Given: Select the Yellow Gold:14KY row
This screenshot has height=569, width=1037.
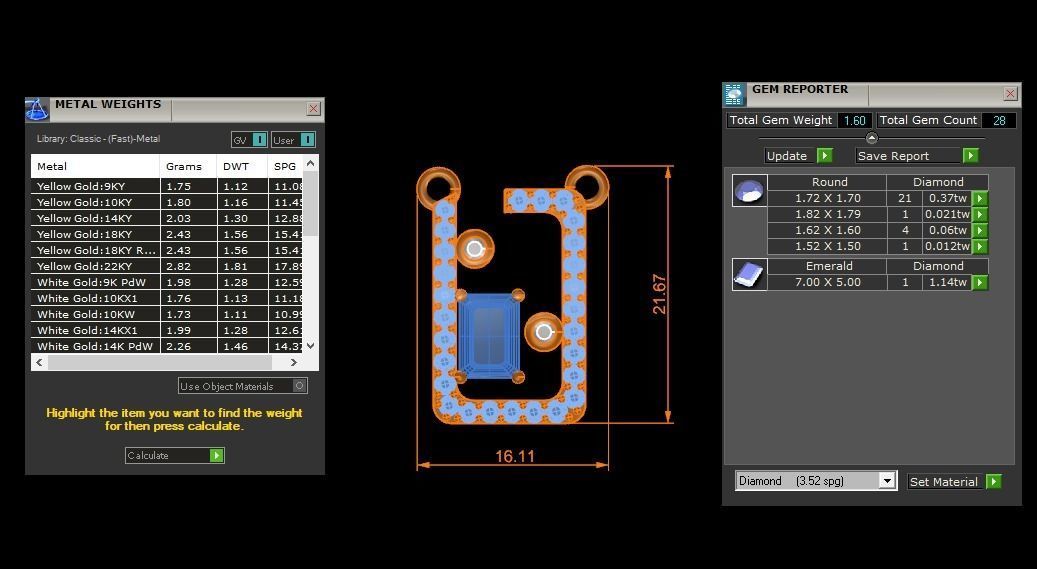Looking at the screenshot, I should click(167, 218).
